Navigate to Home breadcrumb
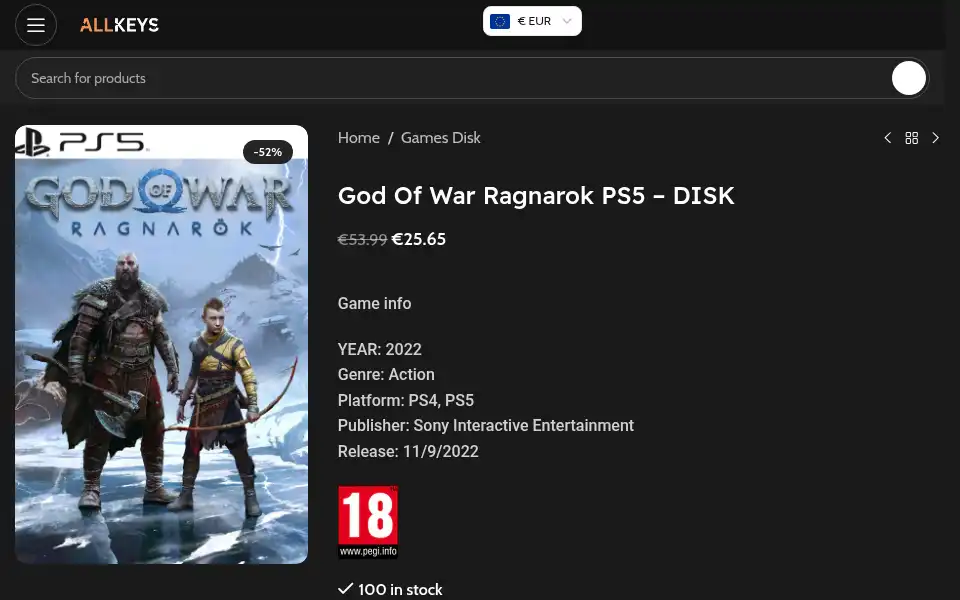Image resolution: width=960 pixels, height=600 pixels. [x=359, y=138]
